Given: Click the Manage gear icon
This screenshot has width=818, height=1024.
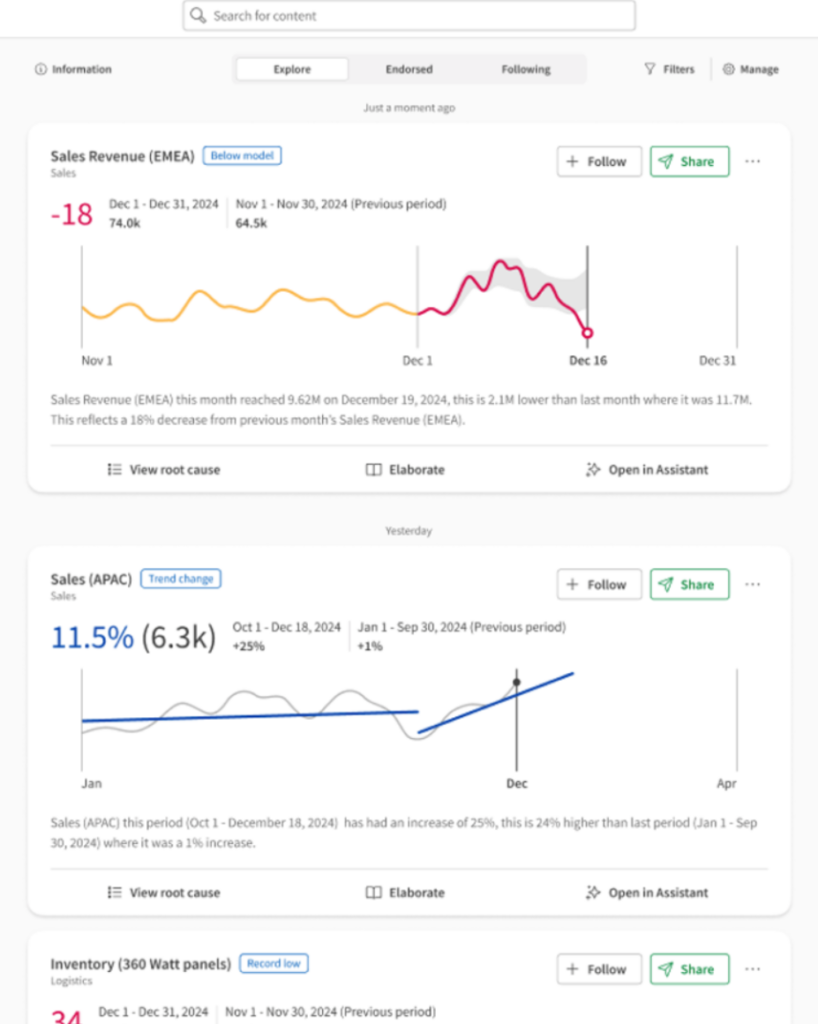Looking at the screenshot, I should click(728, 70).
